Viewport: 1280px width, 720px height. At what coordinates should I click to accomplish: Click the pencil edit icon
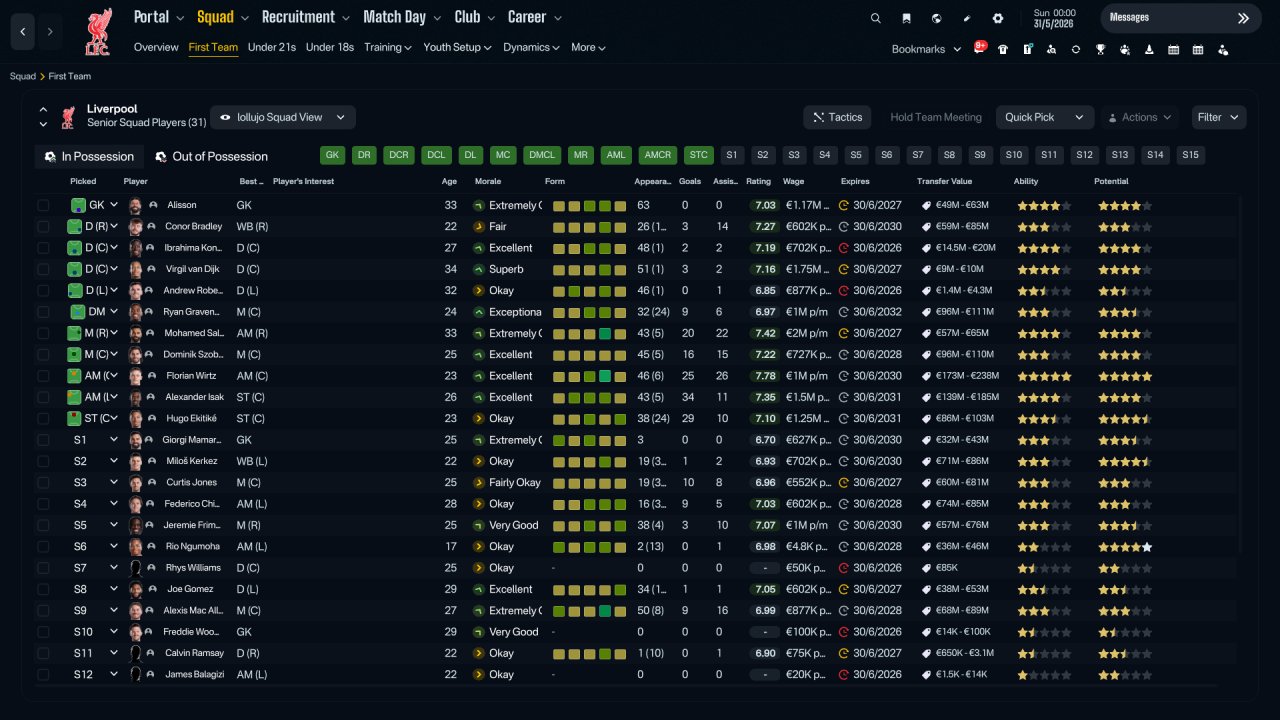pyautogui.click(x=967, y=18)
